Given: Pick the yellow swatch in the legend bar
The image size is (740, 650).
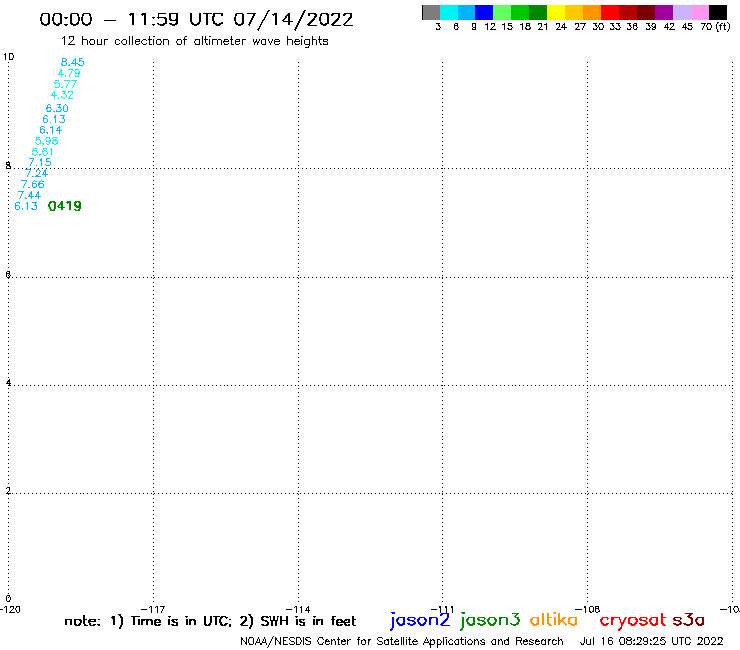Looking at the screenshot, I should 556,12.
